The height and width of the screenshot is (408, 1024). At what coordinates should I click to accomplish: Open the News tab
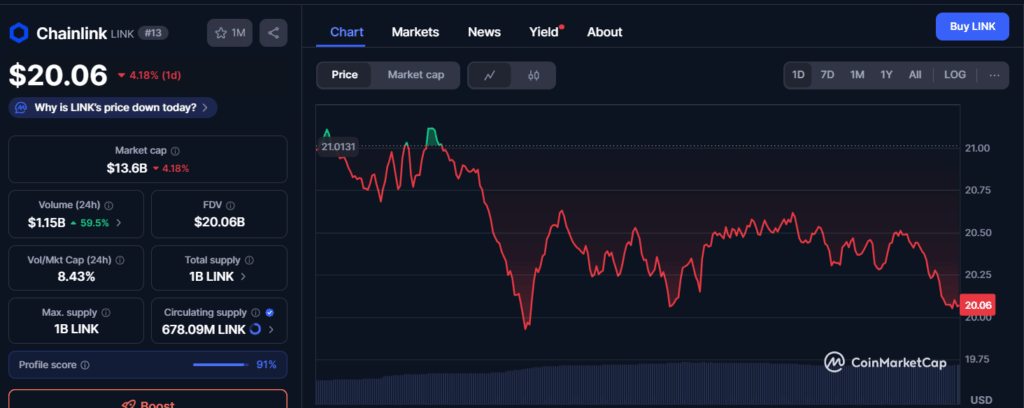(485, 32)
